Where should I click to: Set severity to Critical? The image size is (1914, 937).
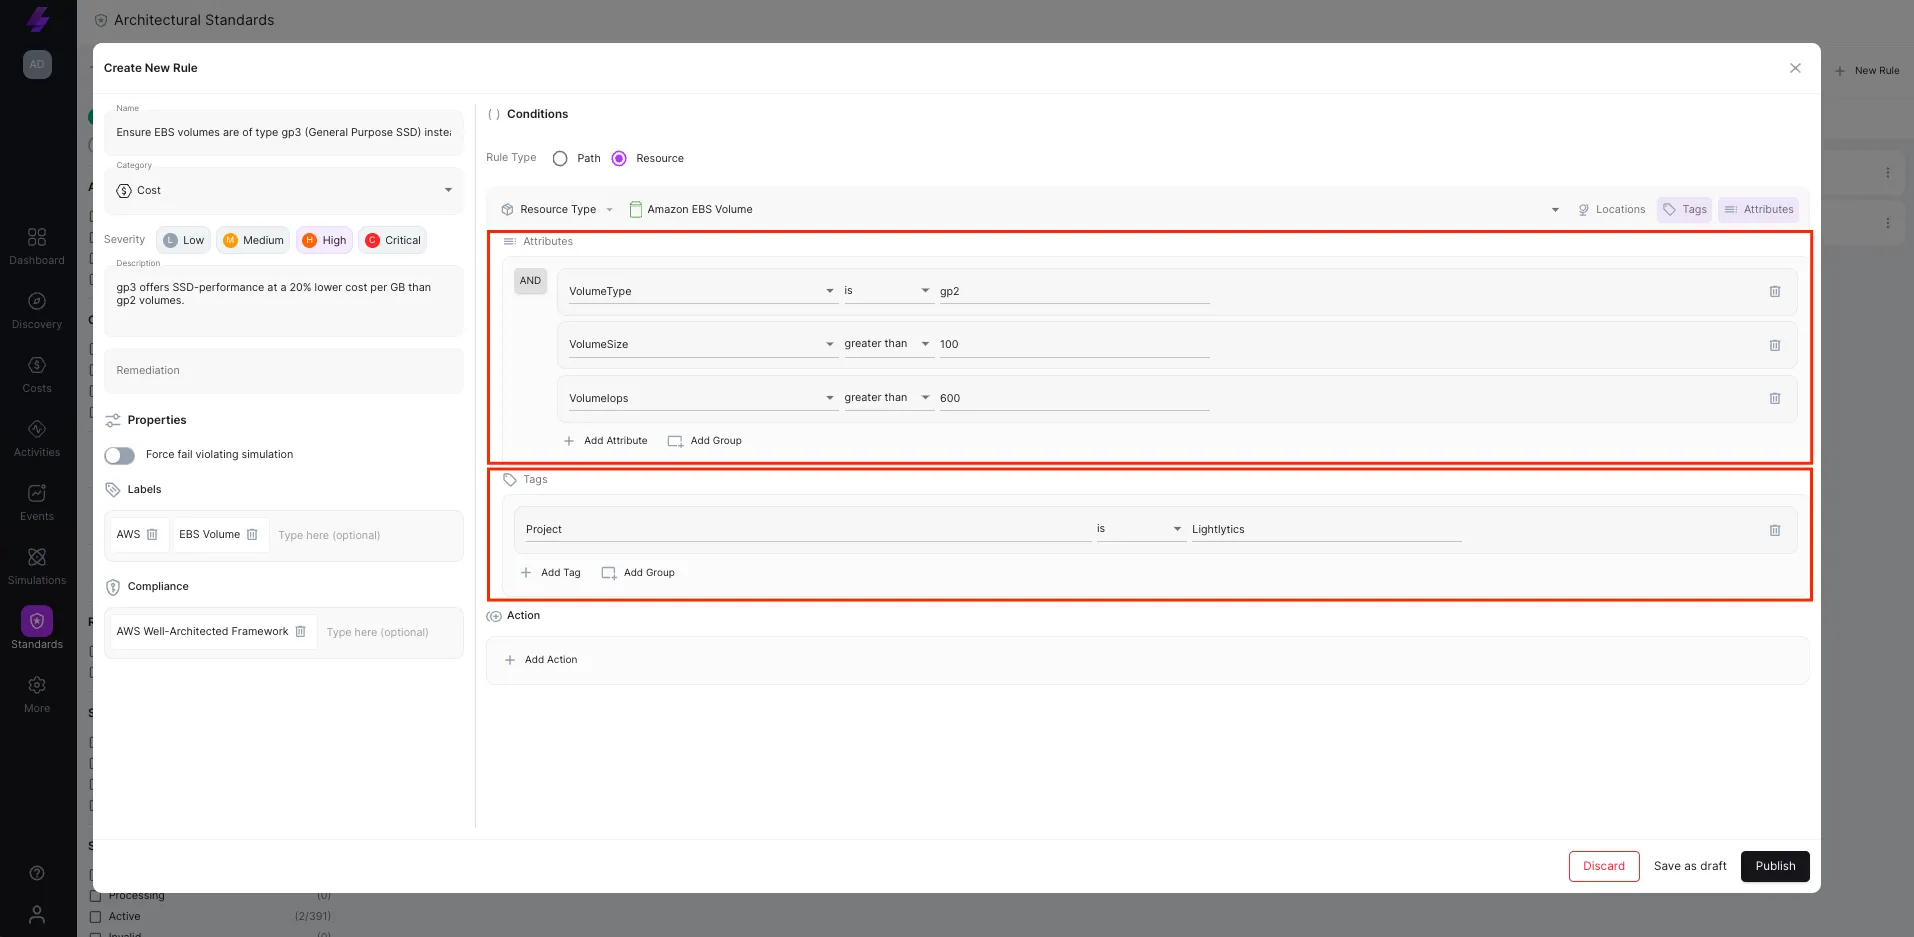tap(393, 240)
